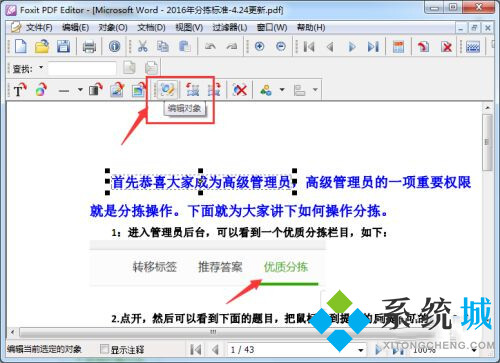Go to the next page from the toolbar
The height and width of the screenshot is (363, 500).
coord(352,47)
